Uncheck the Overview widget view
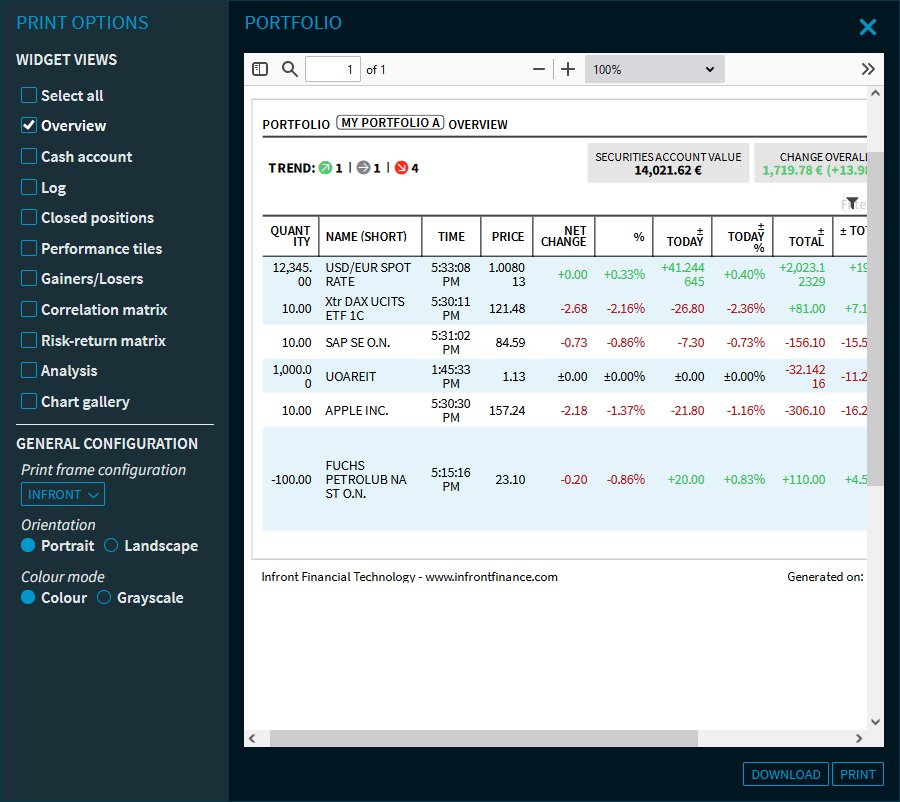 pyautogui.click(x=29, y=126)
